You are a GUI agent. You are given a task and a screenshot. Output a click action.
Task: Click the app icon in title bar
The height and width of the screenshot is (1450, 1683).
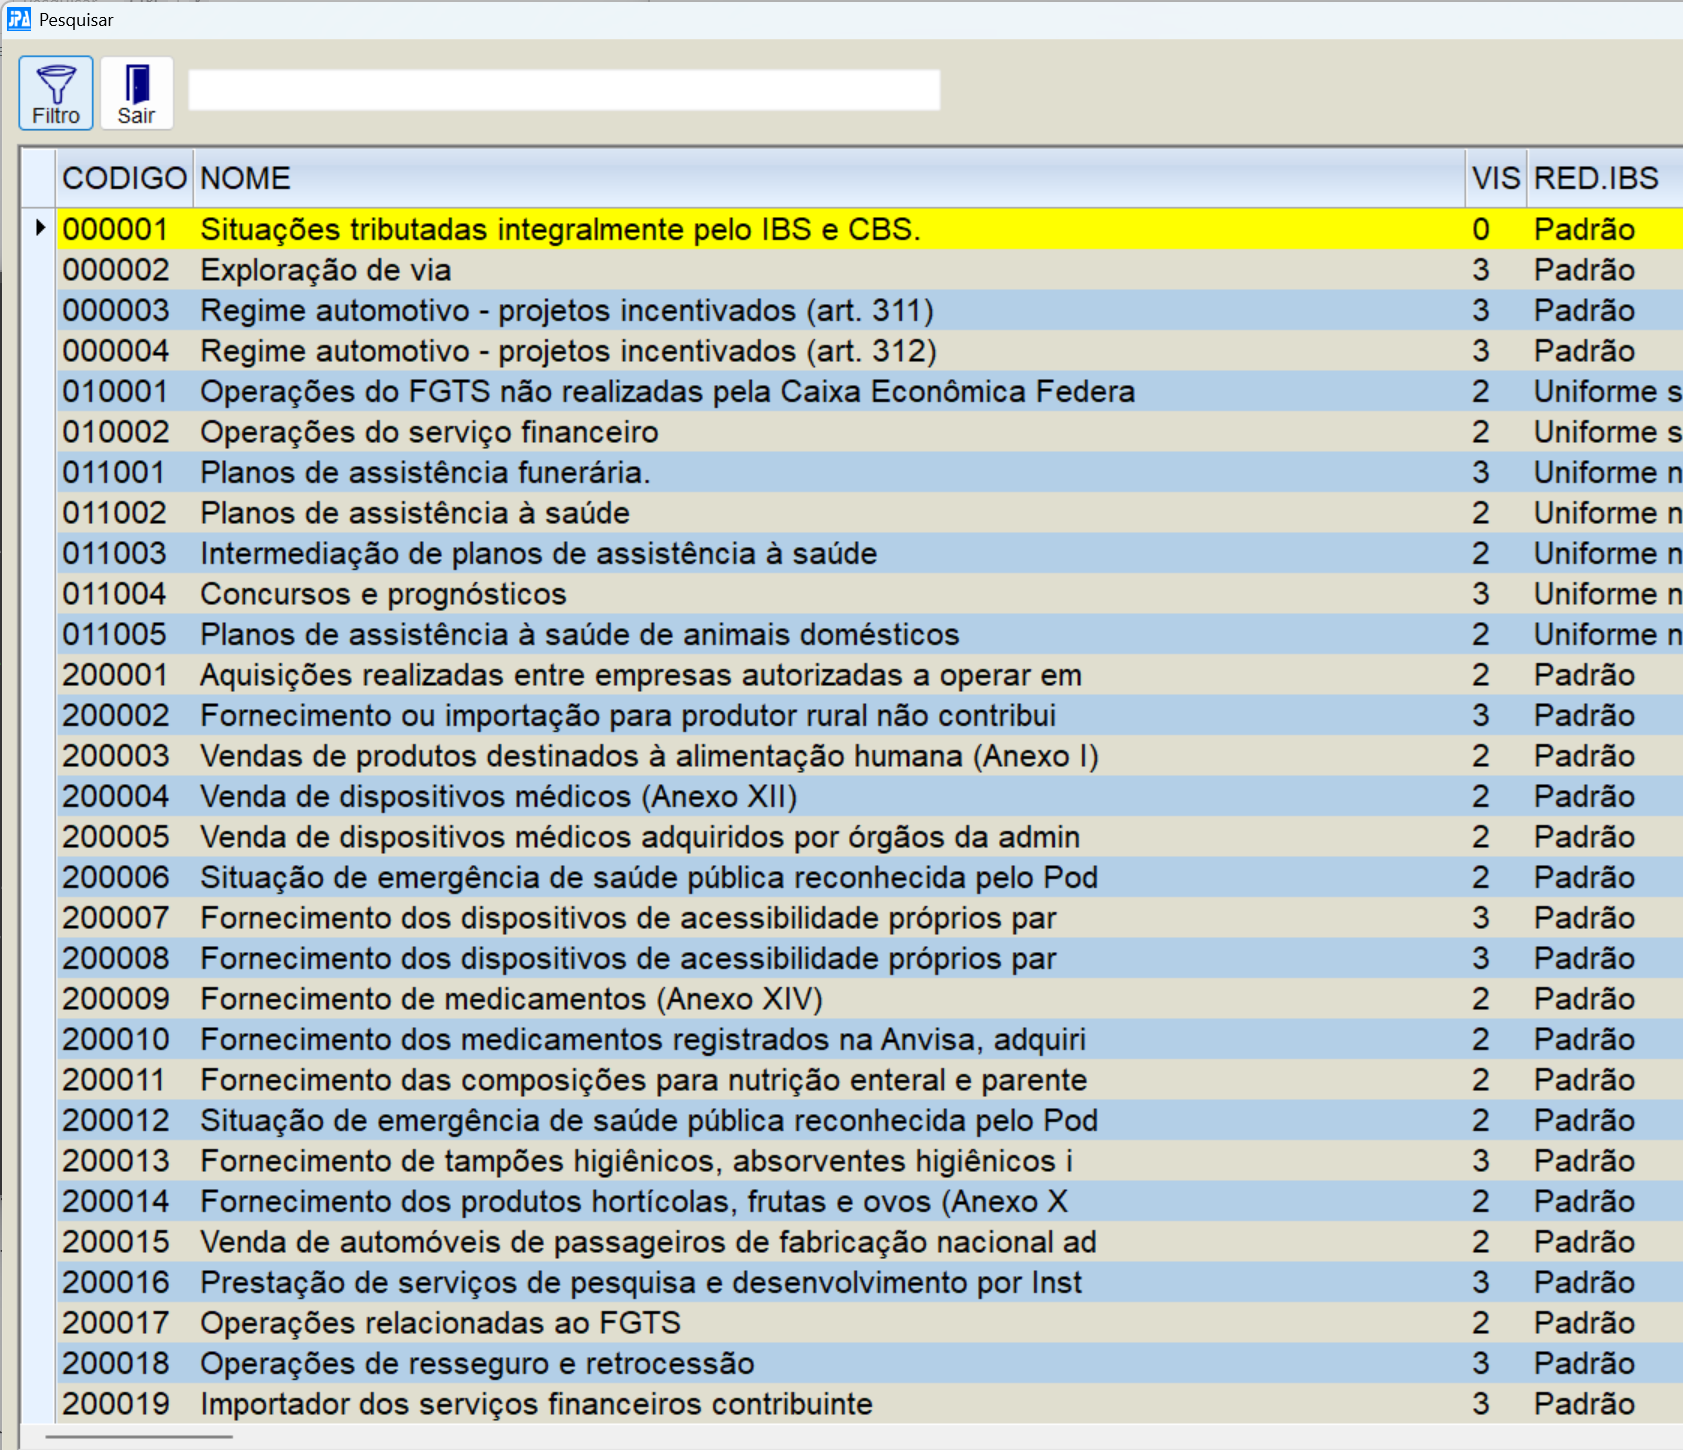(x=18, y=19)
